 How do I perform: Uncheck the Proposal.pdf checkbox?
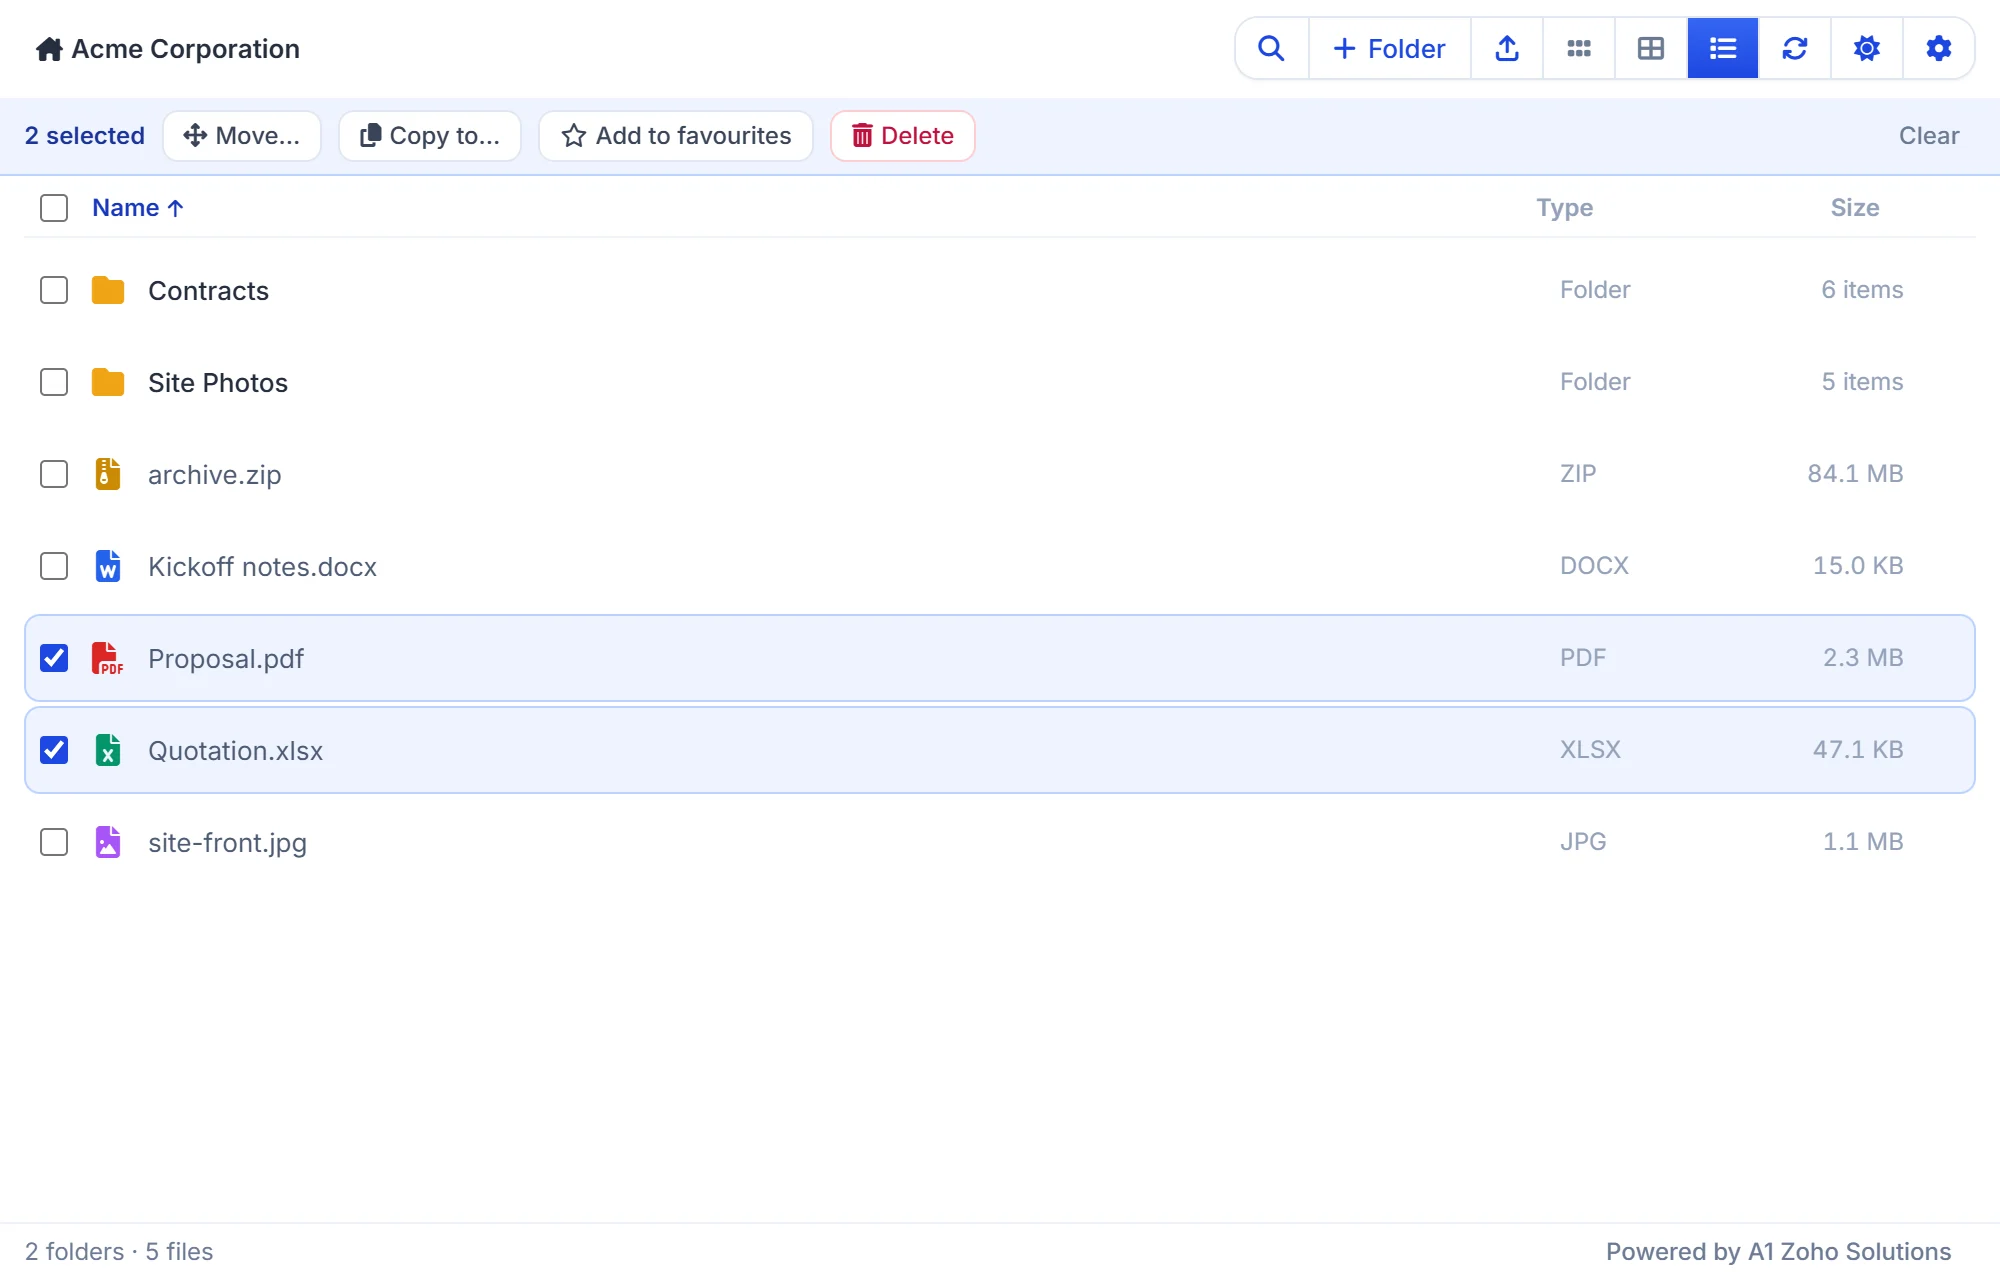tap(54, 658)
